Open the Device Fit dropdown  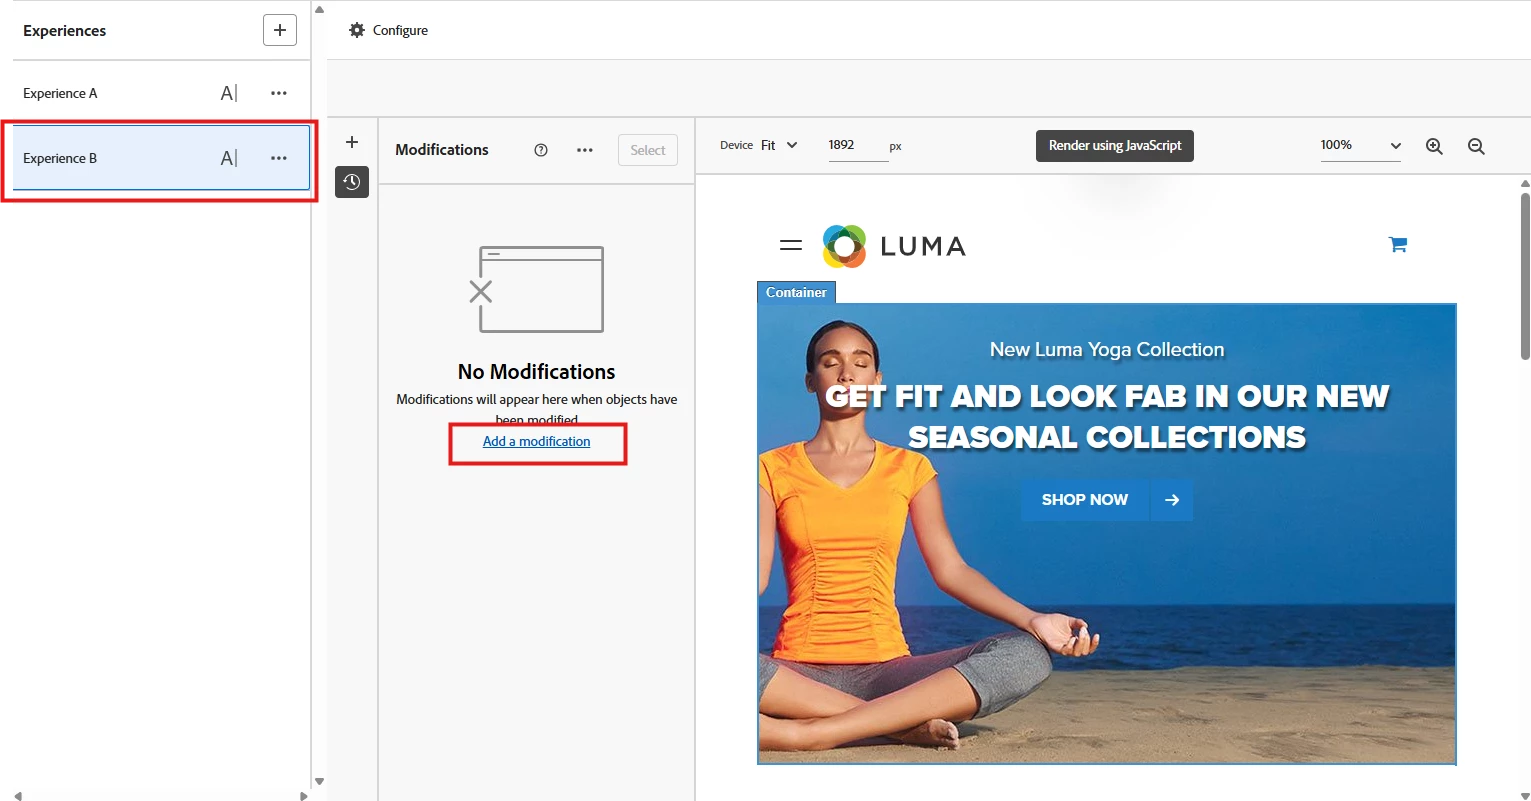click(x=779, y=145)
